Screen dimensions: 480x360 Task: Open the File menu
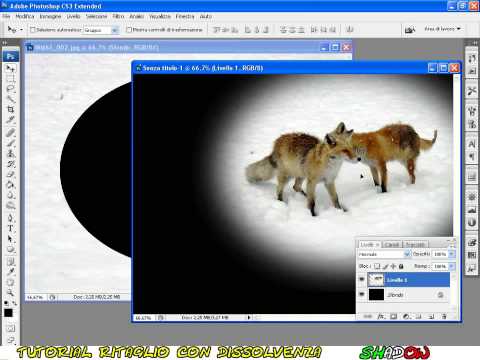(x=6, y=16)
